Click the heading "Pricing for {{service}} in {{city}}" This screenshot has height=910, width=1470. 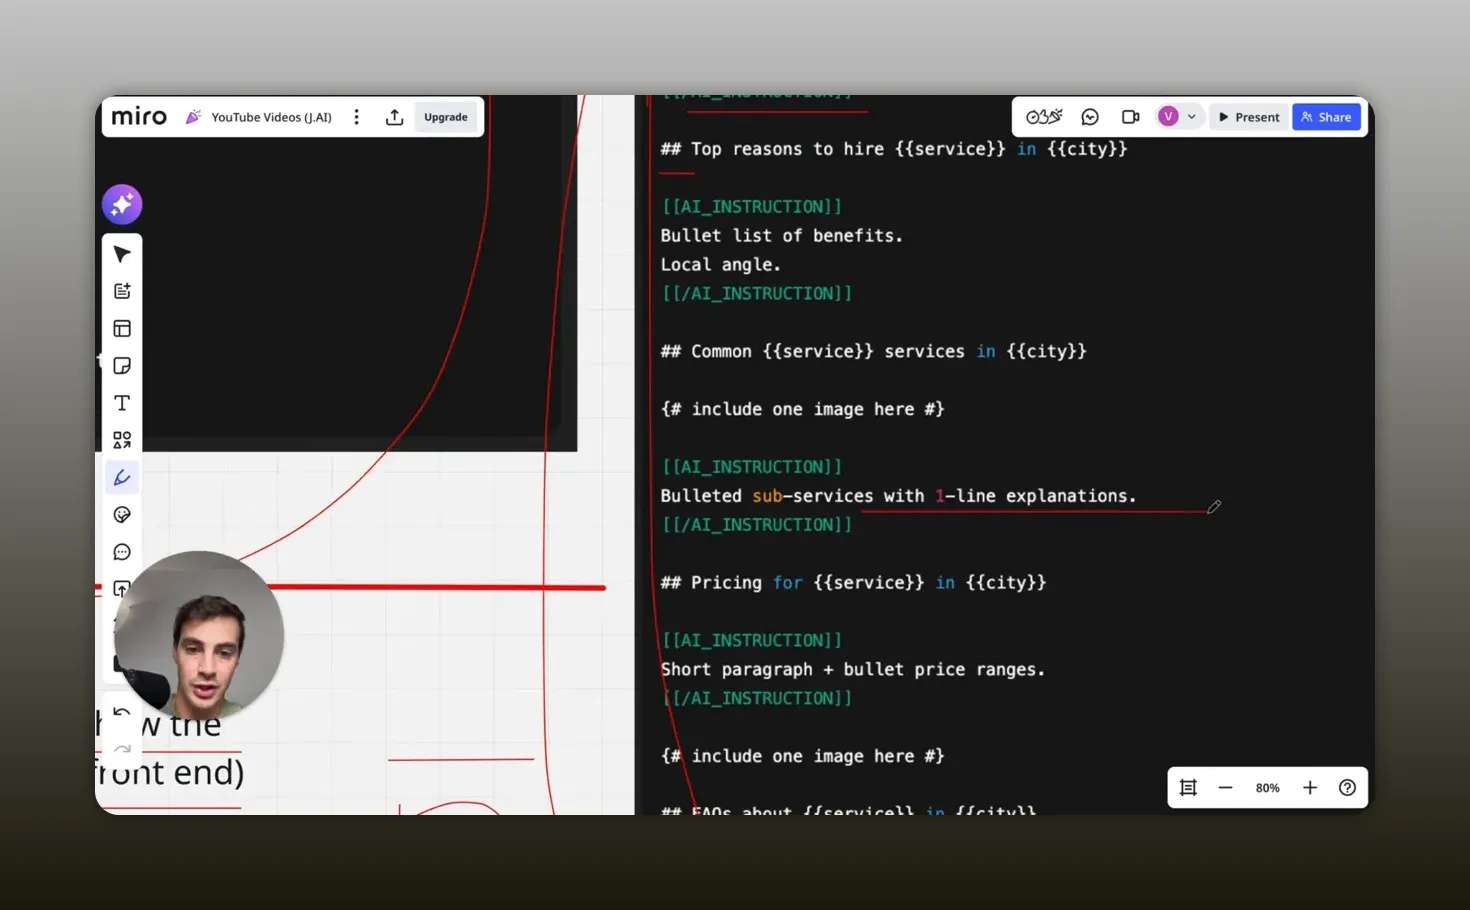[x=853, y=583]
